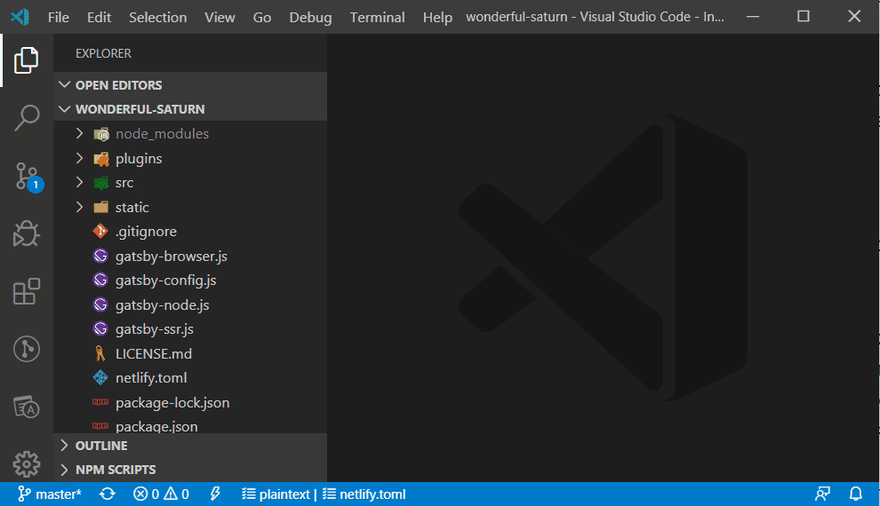Open the View menu
Viewport: 880px width, 506px height.
(219, 17)
